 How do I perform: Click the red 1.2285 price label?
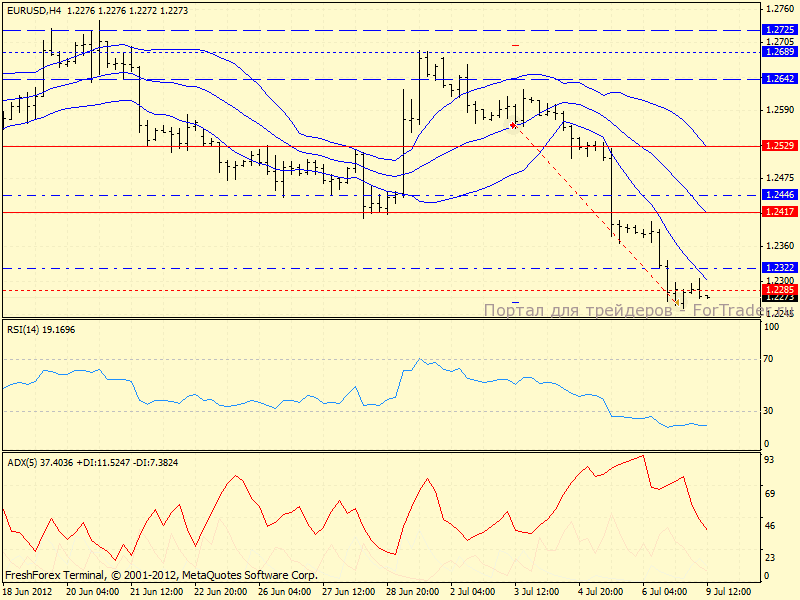point(780,290)
